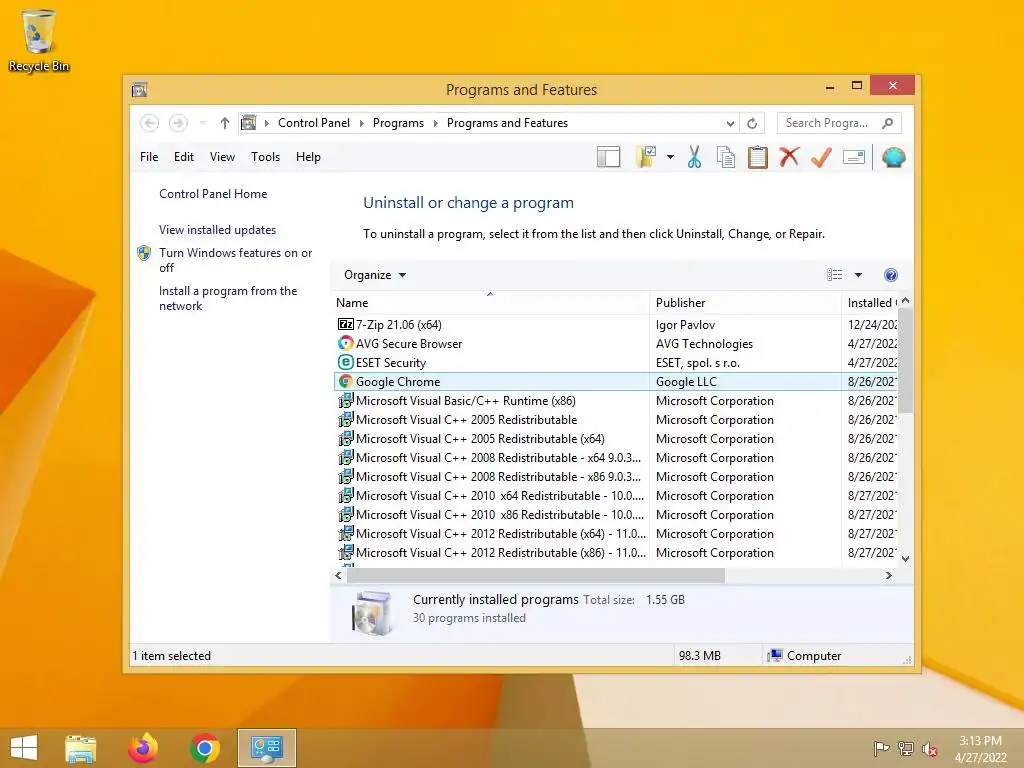Image resolution: width=1024 pixels, height=768 pixels.
Task: Click the Copy toolbar icon
Action: (x=726, y=157)
